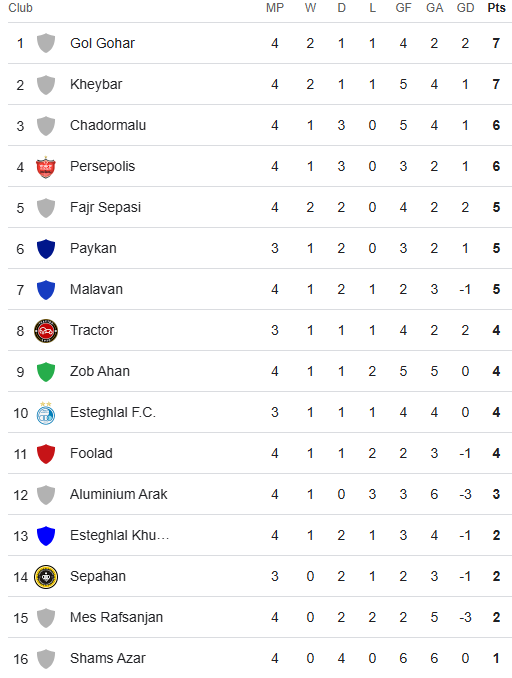512x678 pixels.
Task: Open the Gol Gohar team link
Action: 102,43
